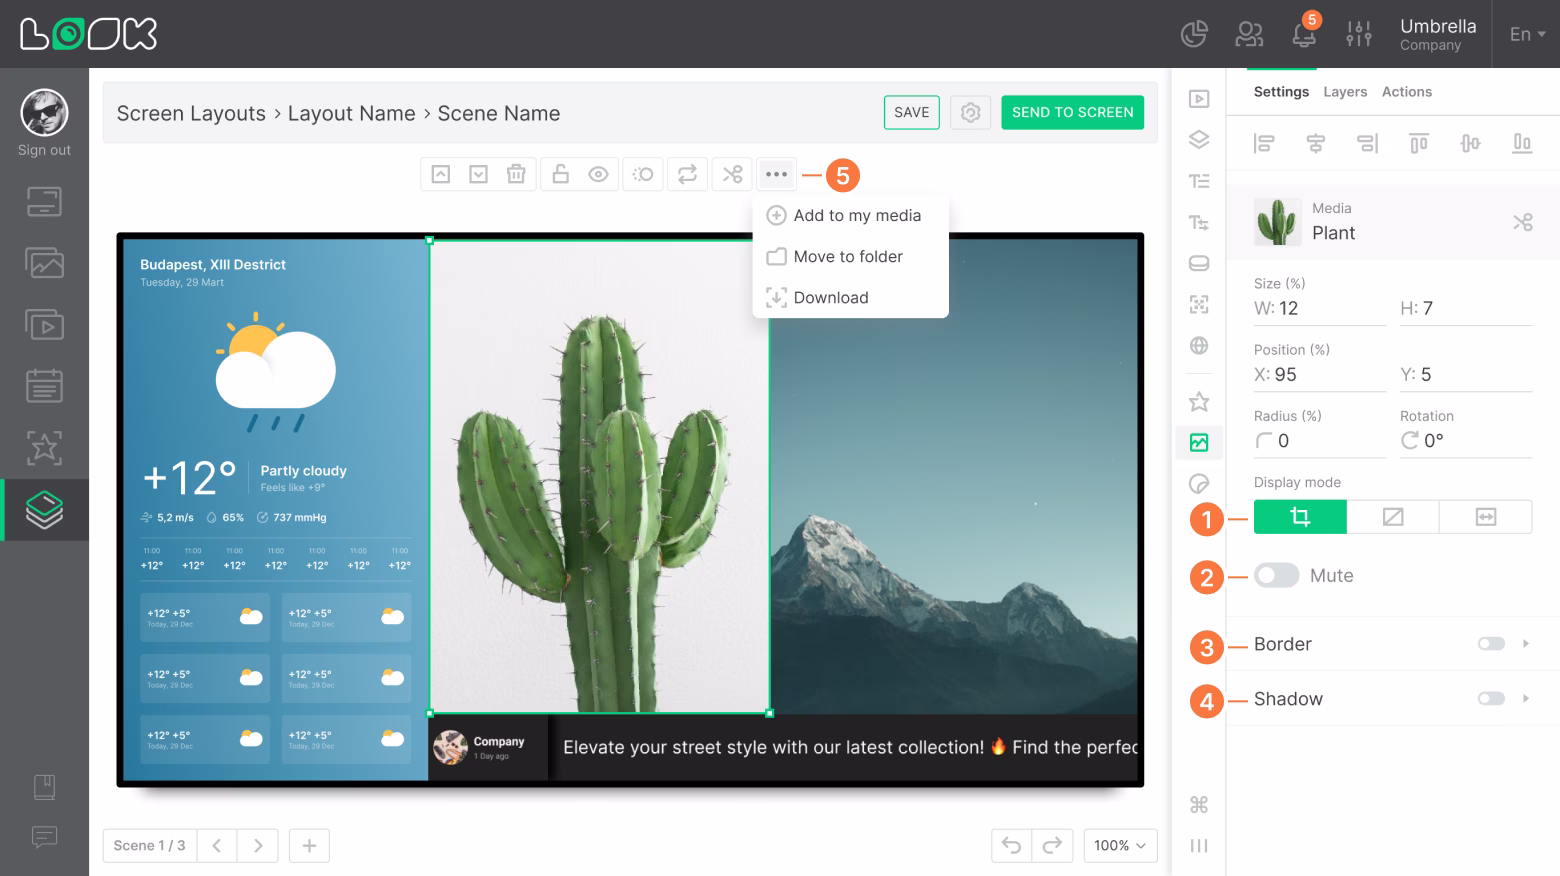Bring layer forward toolbar icon
1560x876 pixels.
coord(440,174)
